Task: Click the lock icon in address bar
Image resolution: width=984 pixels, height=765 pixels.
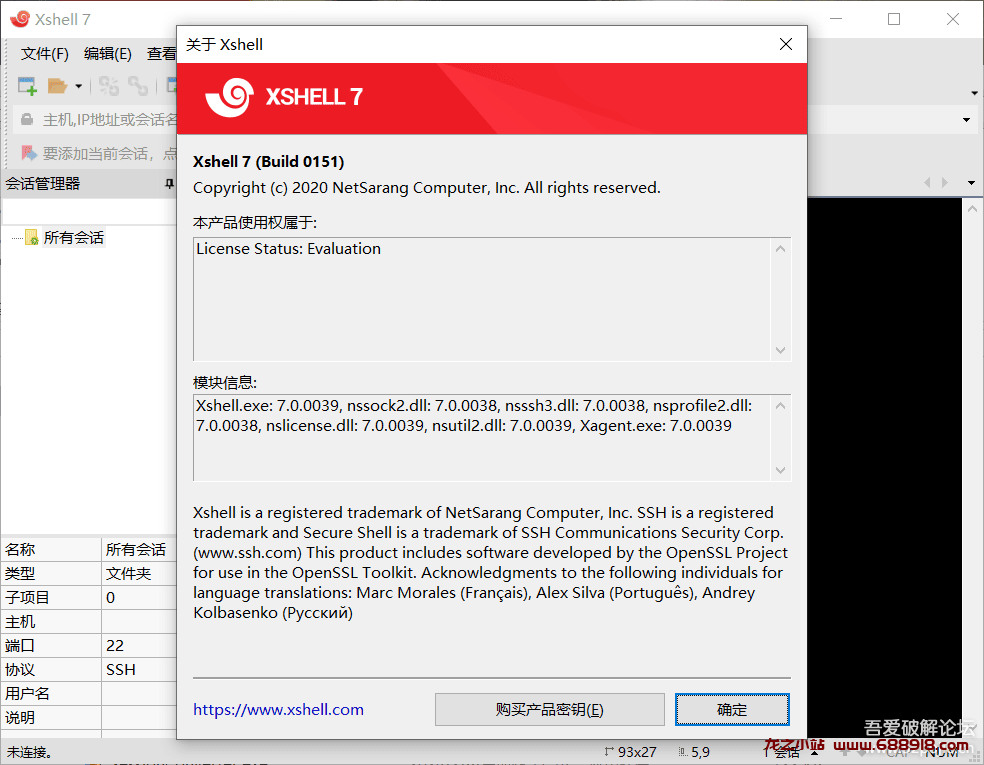Action: 27,119
